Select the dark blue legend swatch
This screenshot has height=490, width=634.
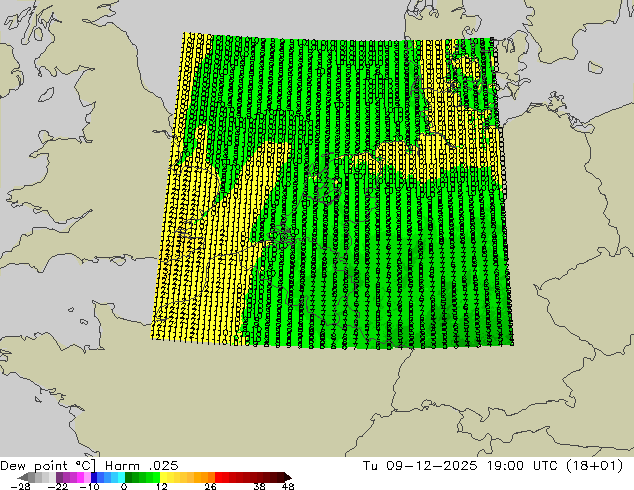pyautogui.click(x=94, y=477)
